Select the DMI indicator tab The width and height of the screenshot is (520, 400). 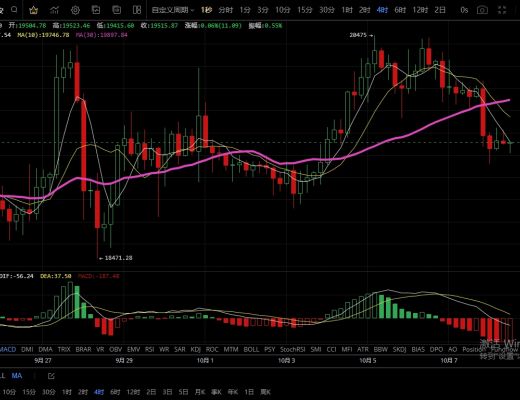pos(27,349)
